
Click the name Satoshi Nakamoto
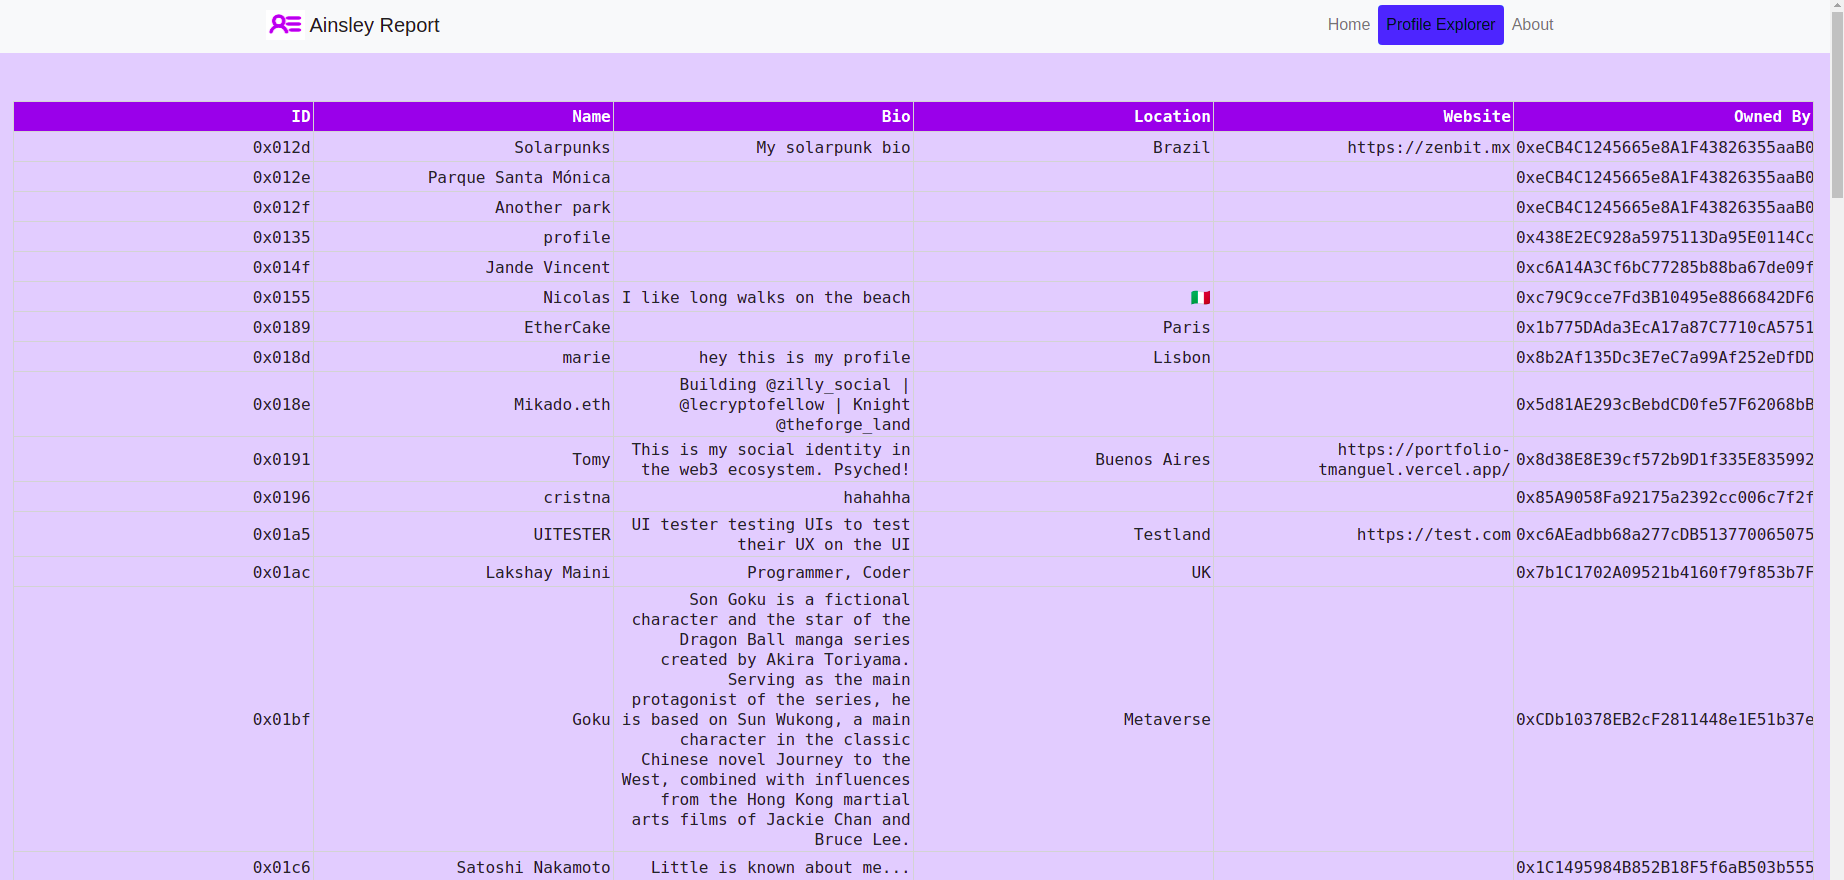(x=533, y=867)
